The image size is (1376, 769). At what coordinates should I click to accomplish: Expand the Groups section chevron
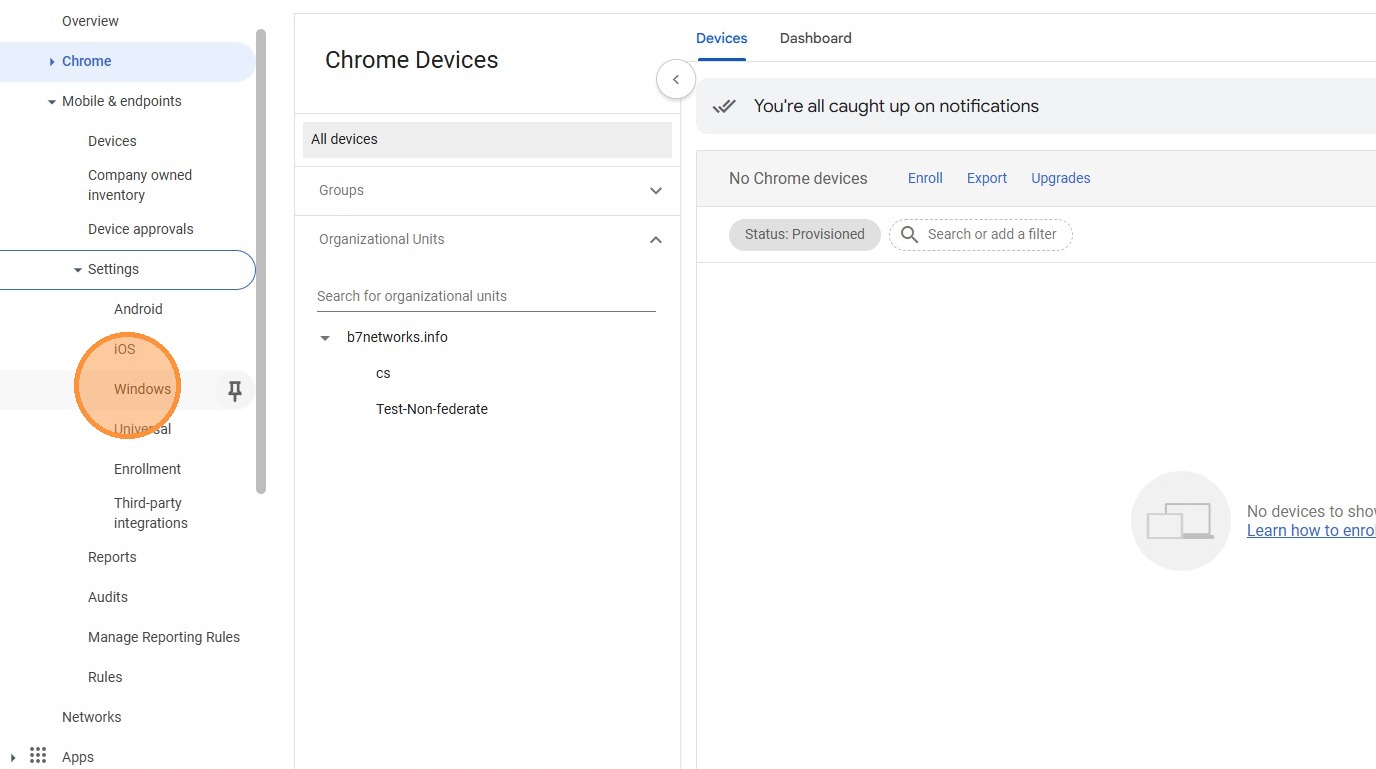tap(656, 190)
